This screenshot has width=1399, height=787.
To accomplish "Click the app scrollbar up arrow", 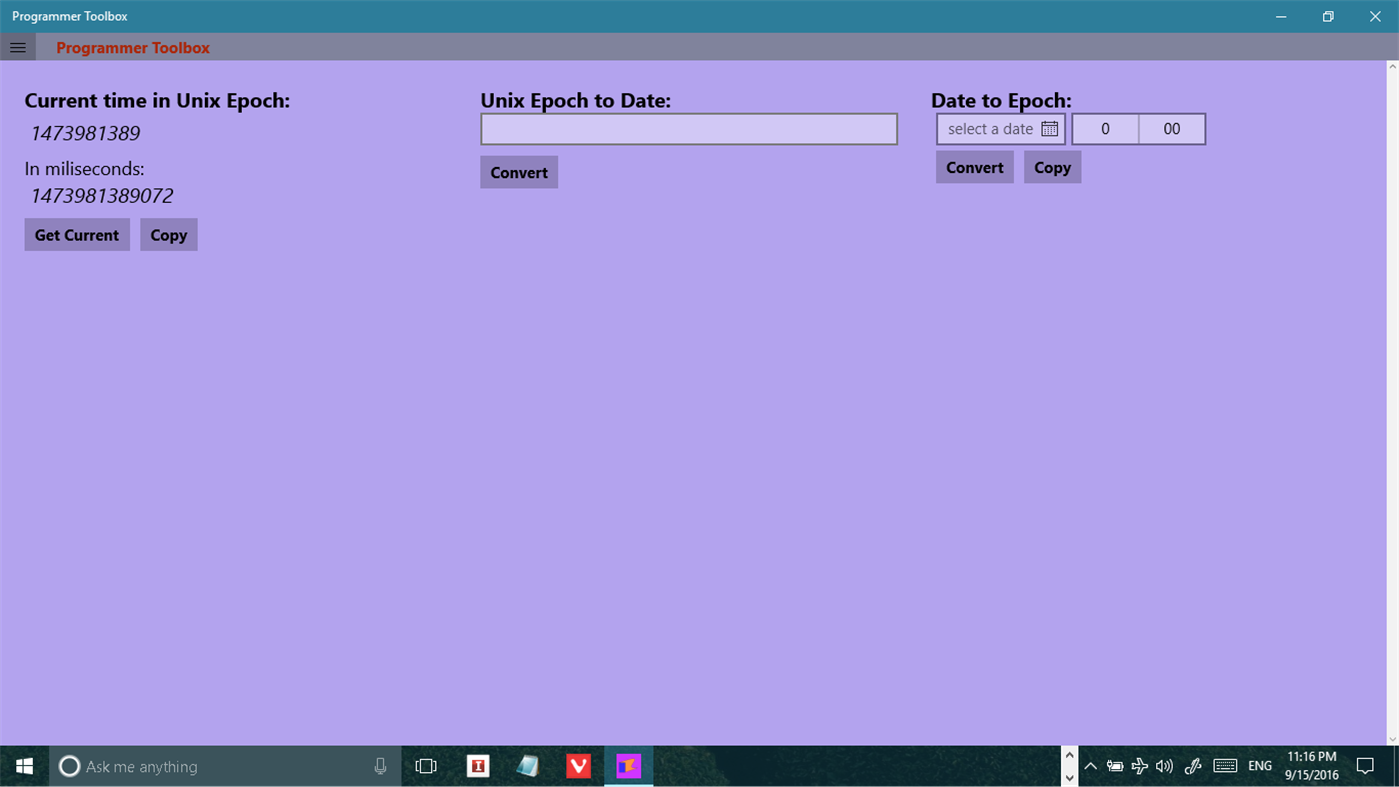I will pyautogui.click(x=1392, y=67).
